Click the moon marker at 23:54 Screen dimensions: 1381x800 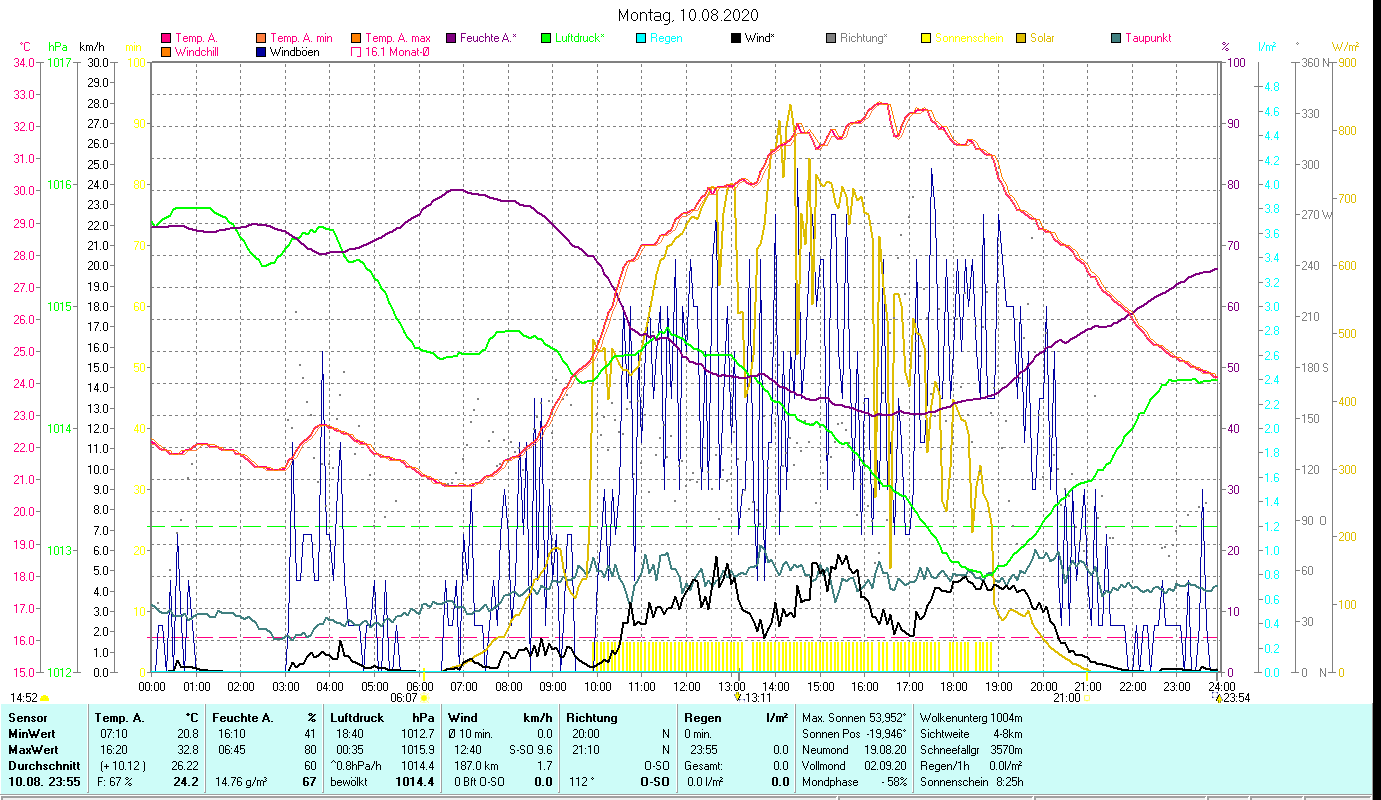(x=1219, y=698)
